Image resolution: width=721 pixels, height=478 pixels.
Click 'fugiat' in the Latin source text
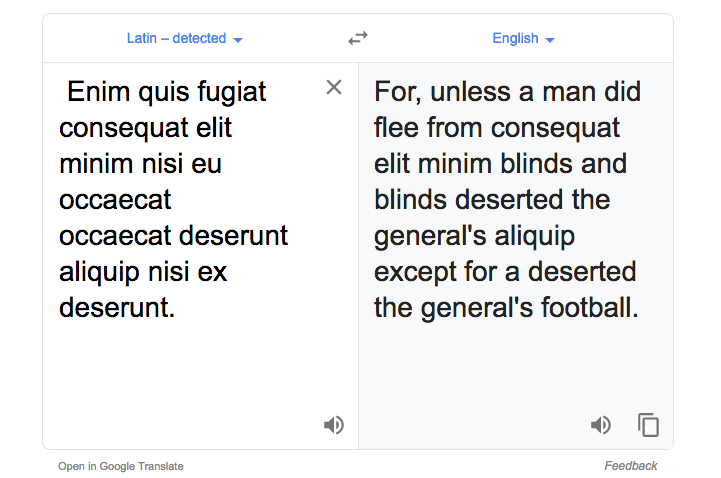pyautogui.click(x=231, y=92)
